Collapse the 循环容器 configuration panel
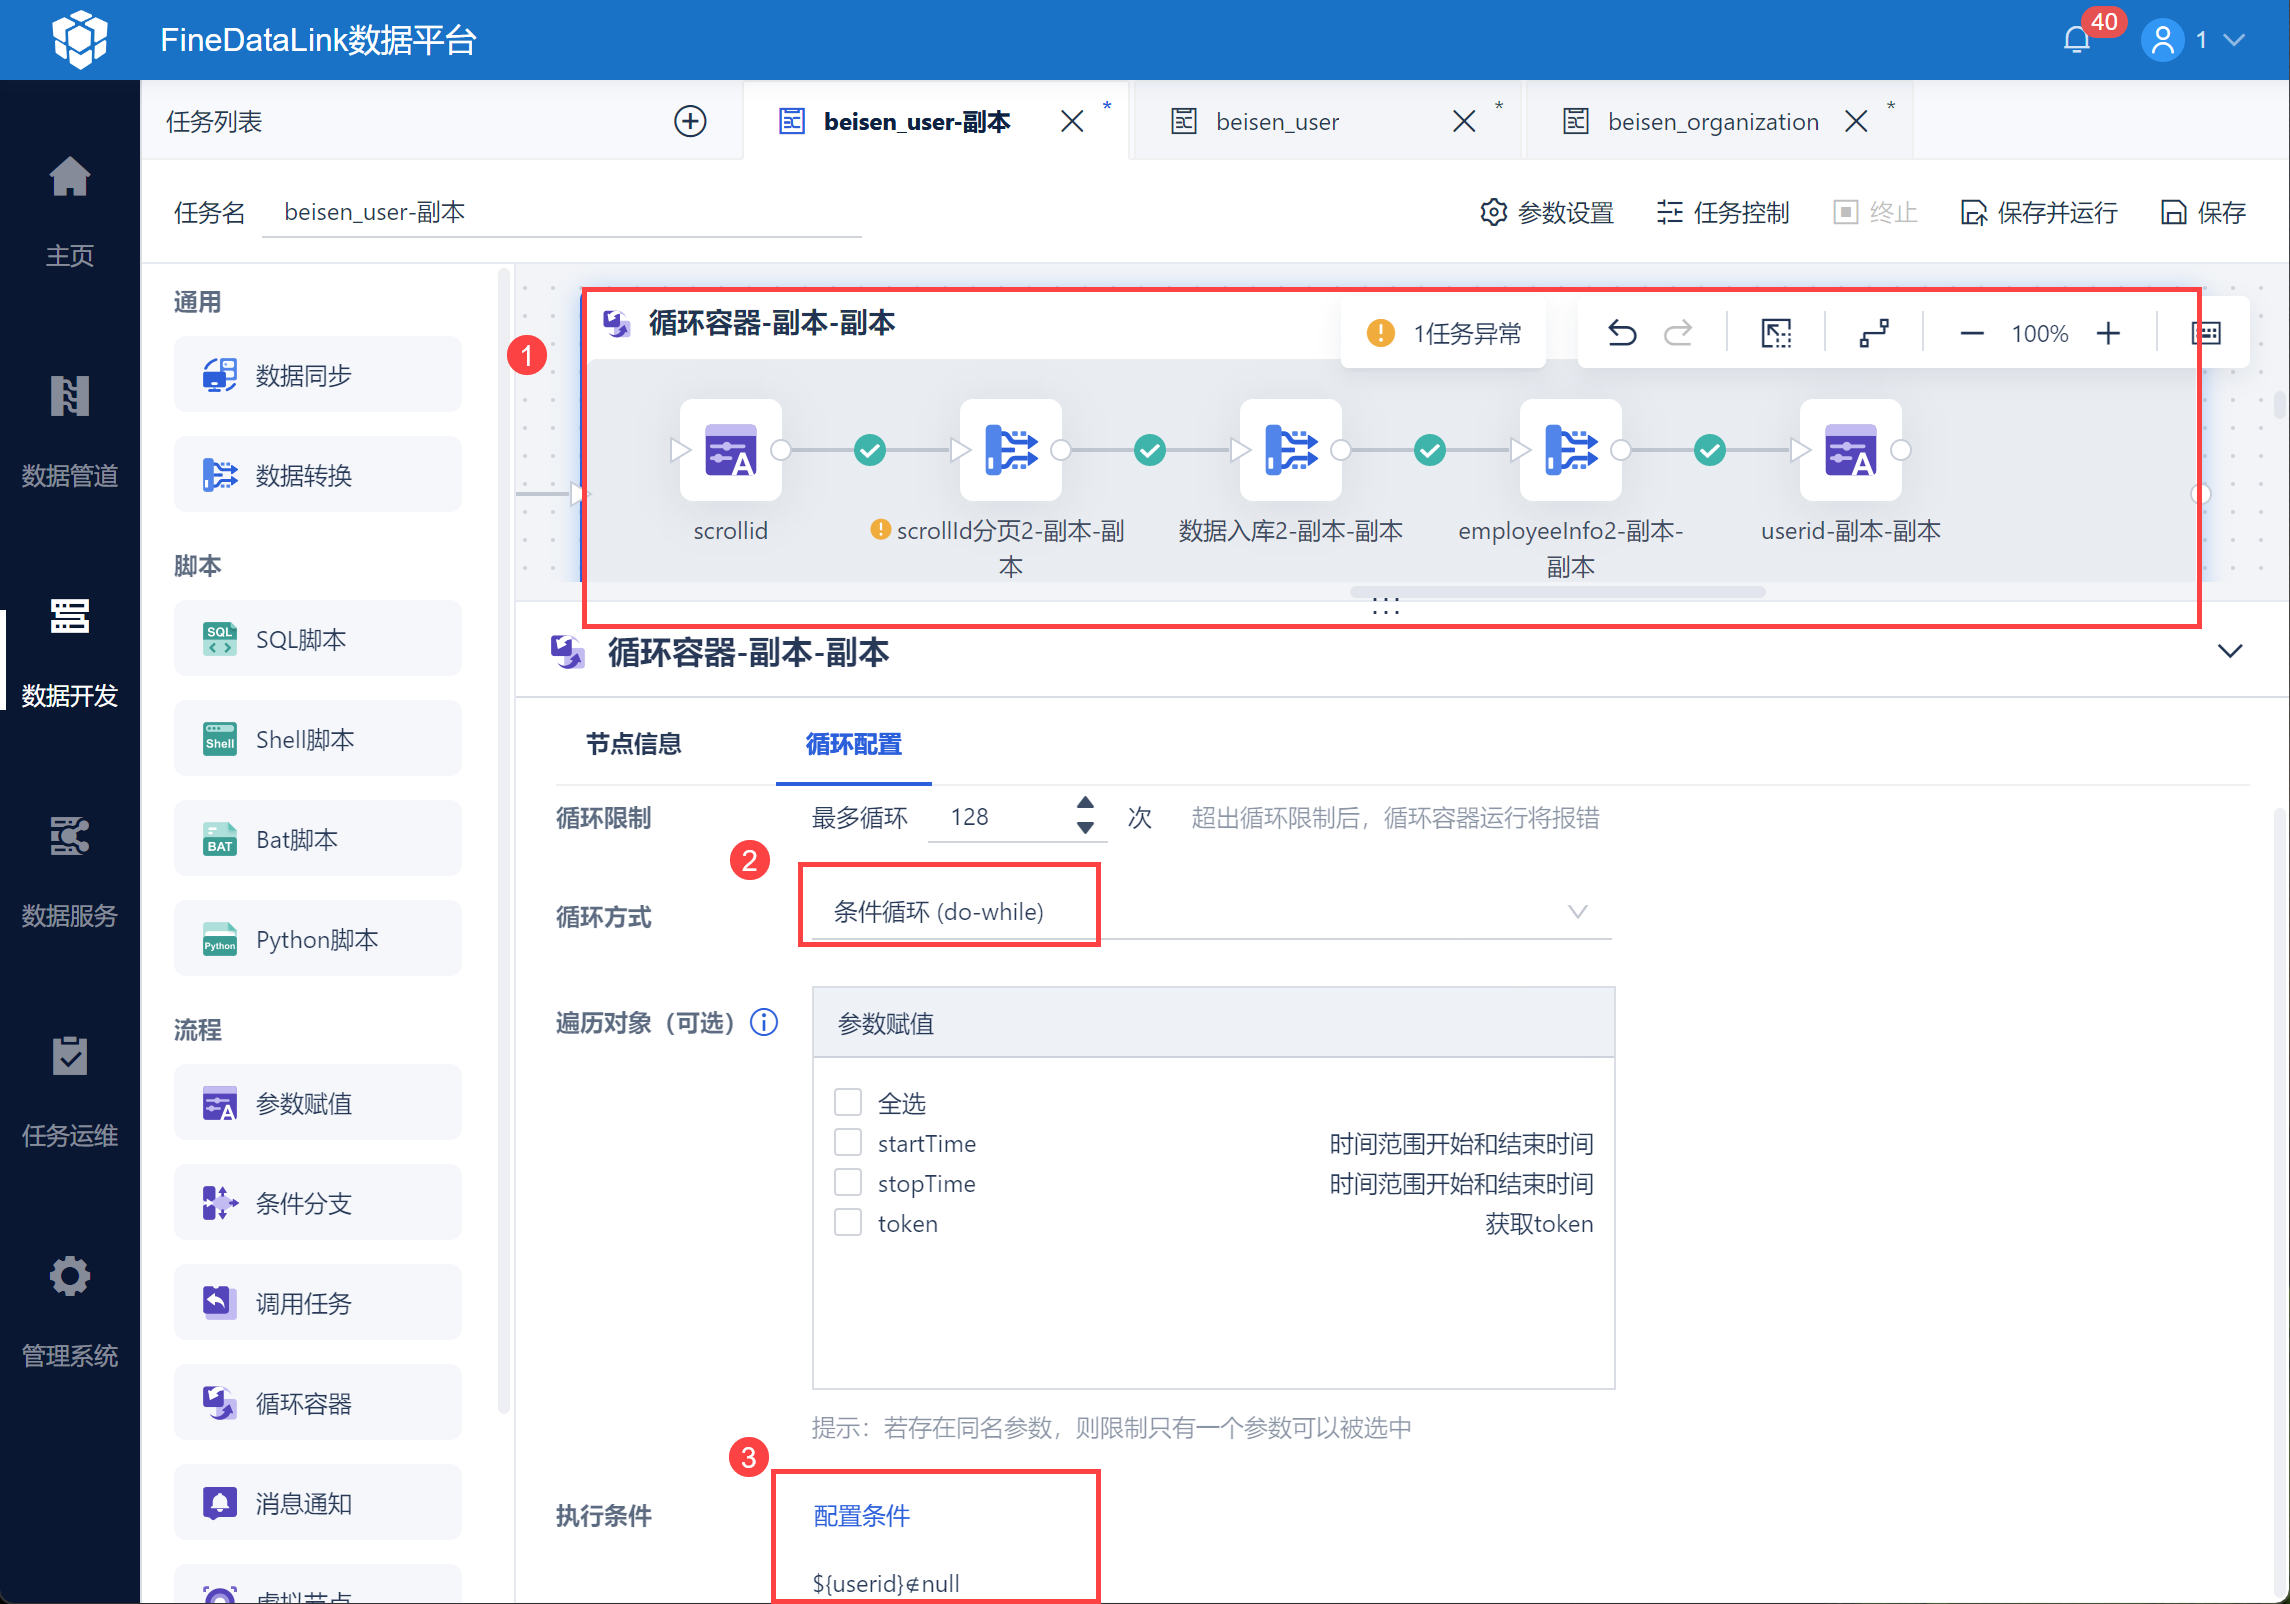 tap(2230, 651)
